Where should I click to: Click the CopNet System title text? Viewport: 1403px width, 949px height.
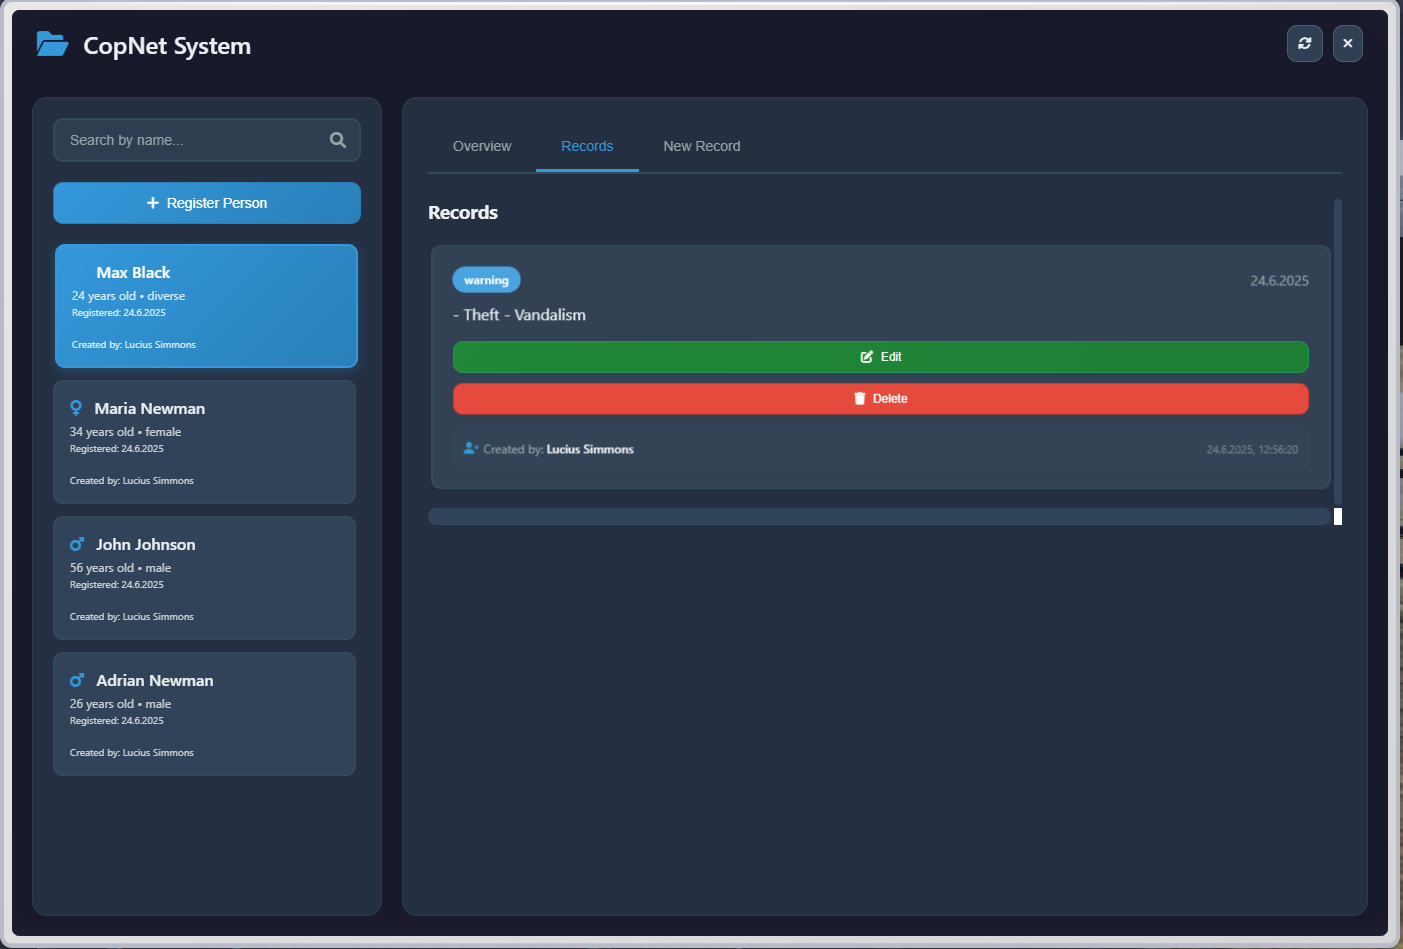pos(167,46)
